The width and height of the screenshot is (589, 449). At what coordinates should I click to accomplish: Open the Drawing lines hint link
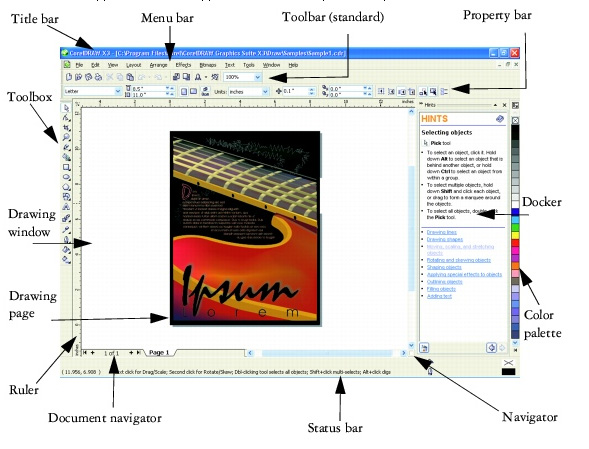tap(441, 232)
